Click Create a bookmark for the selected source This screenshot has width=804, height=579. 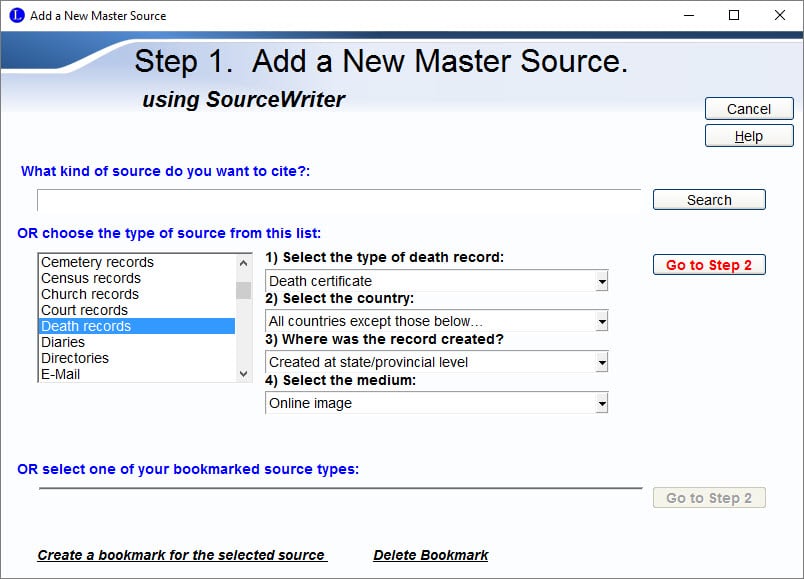coord(182,555)
